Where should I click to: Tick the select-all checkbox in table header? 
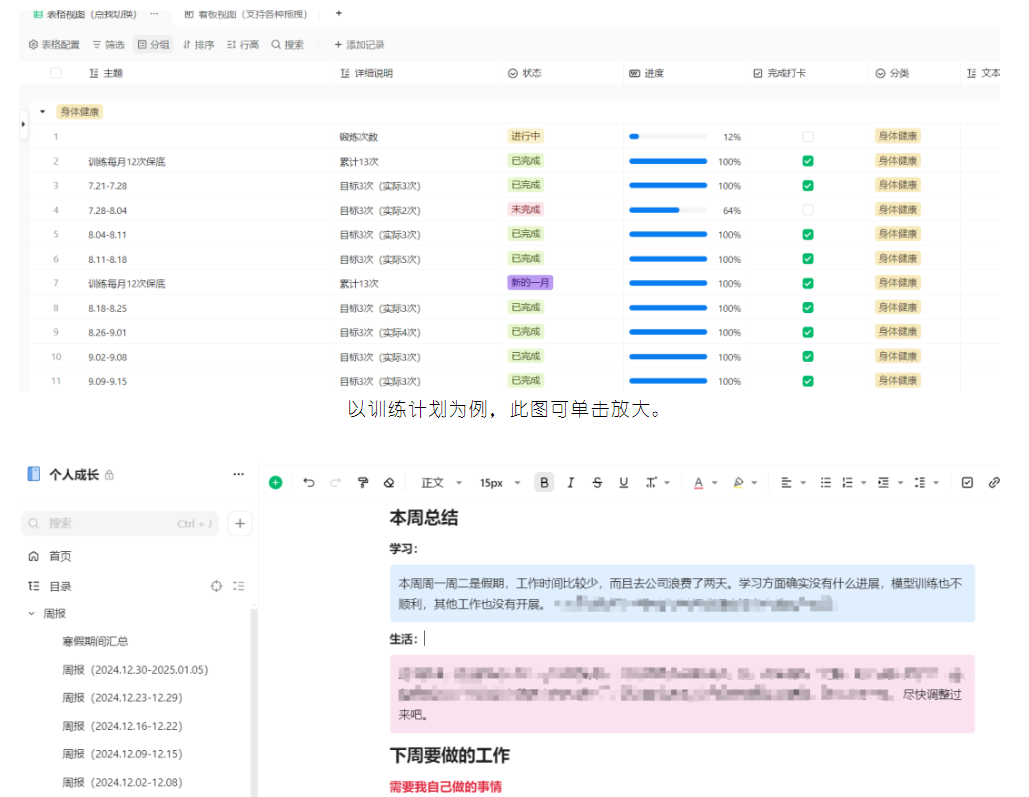tap(56, 73)
